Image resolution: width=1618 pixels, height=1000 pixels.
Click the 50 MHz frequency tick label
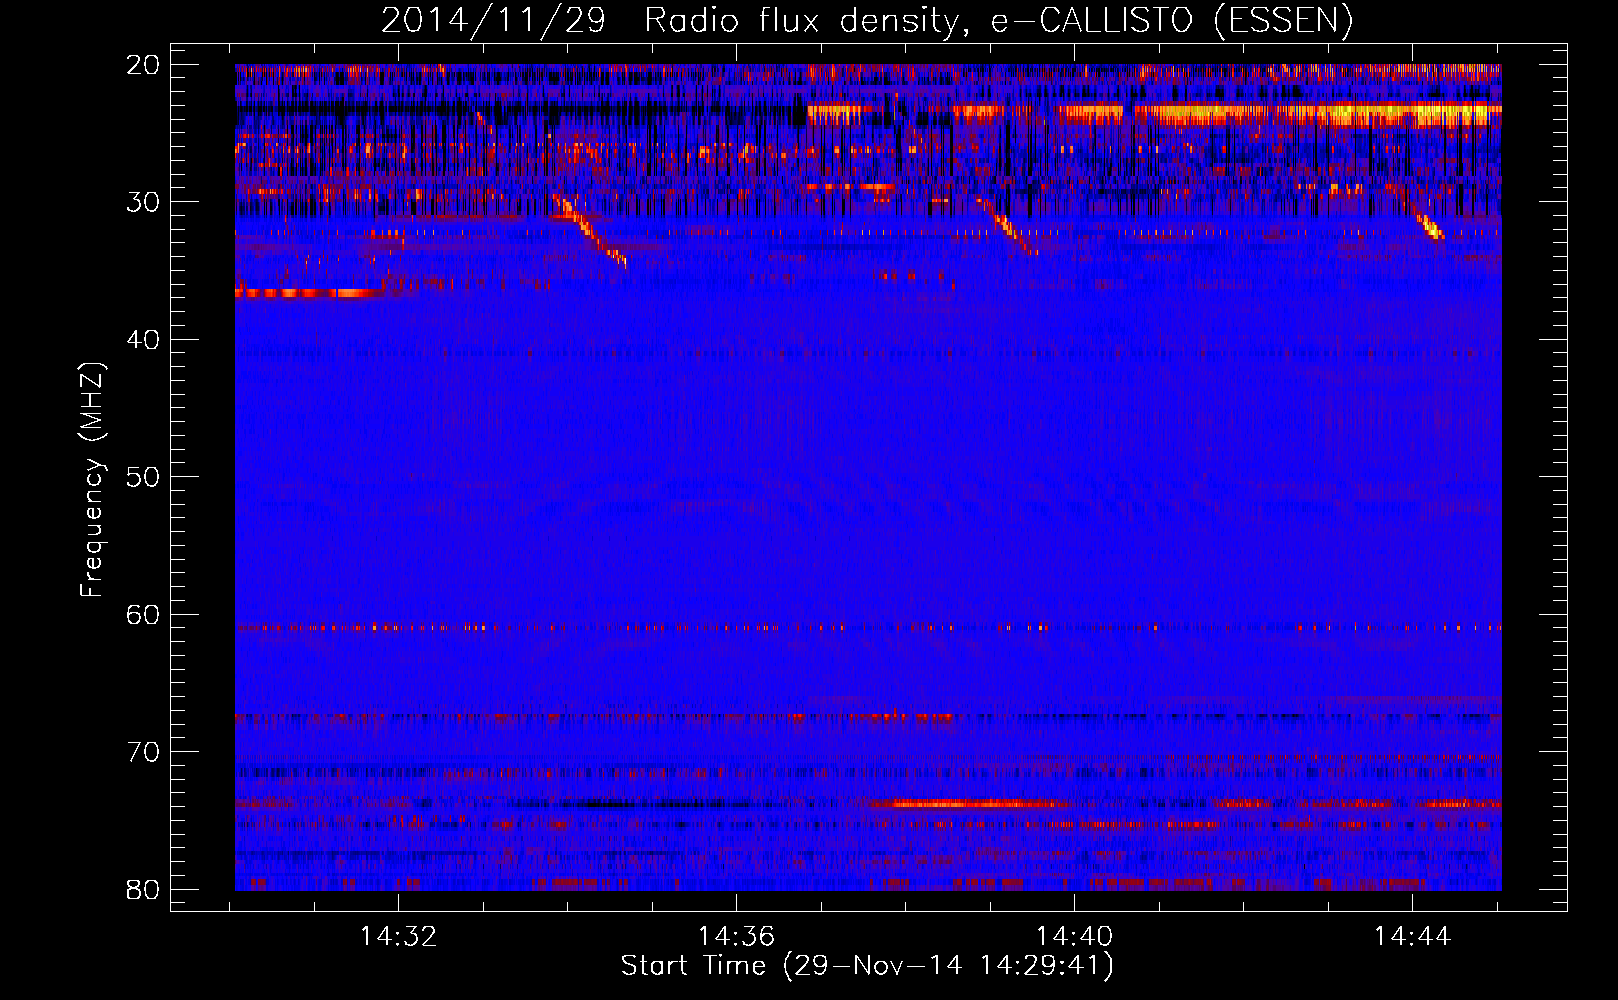coord(143,477)
